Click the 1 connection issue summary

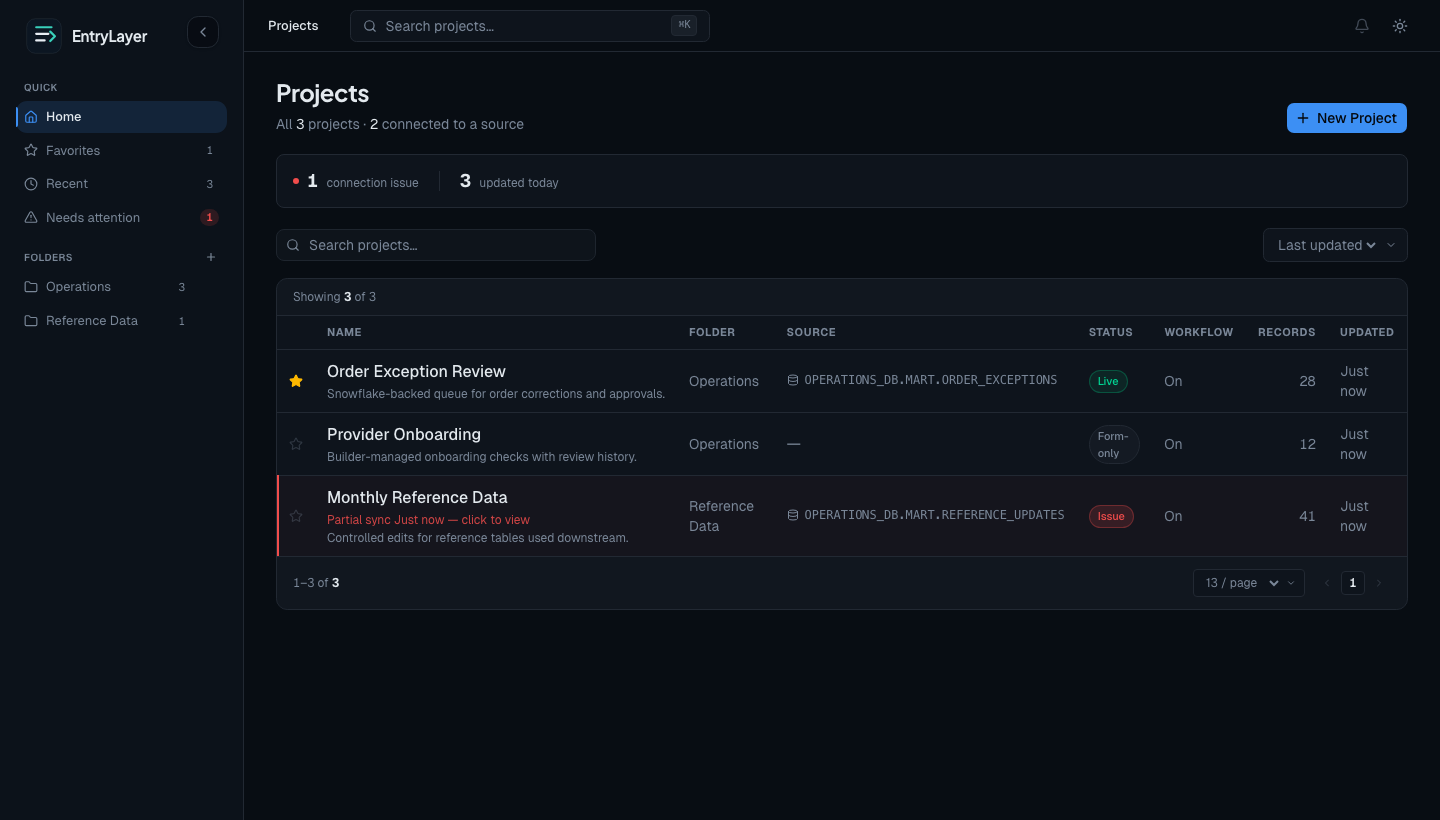click(356, 181)
